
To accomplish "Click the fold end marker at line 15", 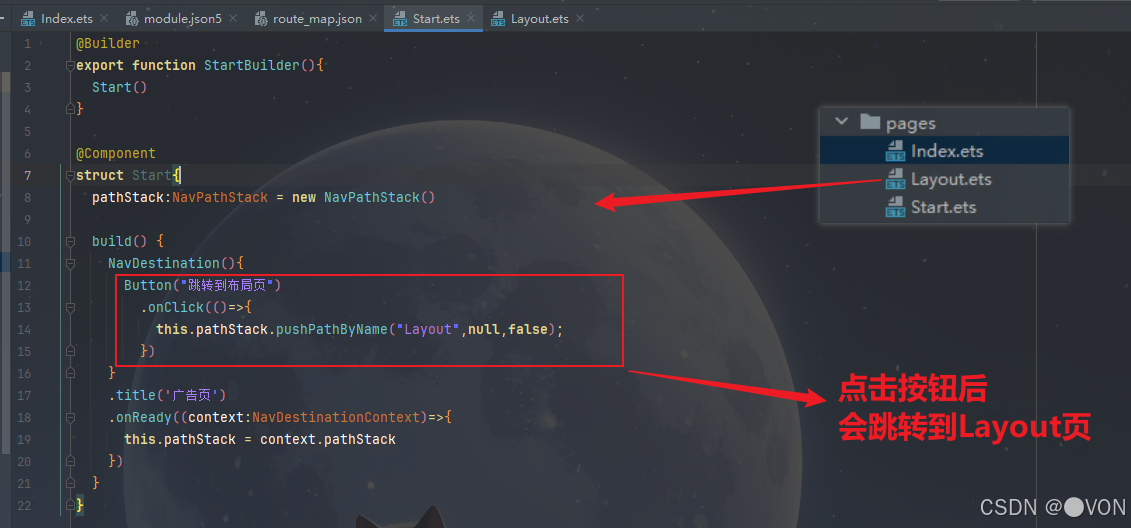I will pos(70,351).
